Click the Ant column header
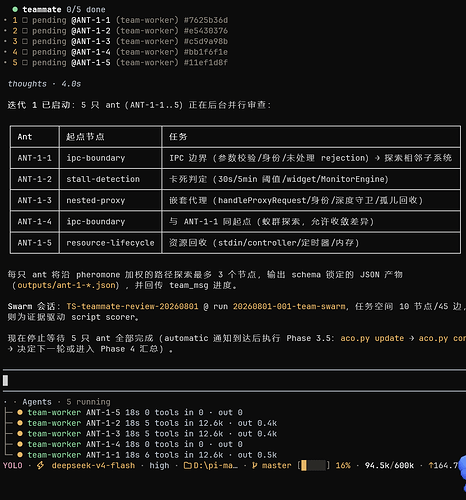Screen dimensions: 466x500 coord(35,137)
